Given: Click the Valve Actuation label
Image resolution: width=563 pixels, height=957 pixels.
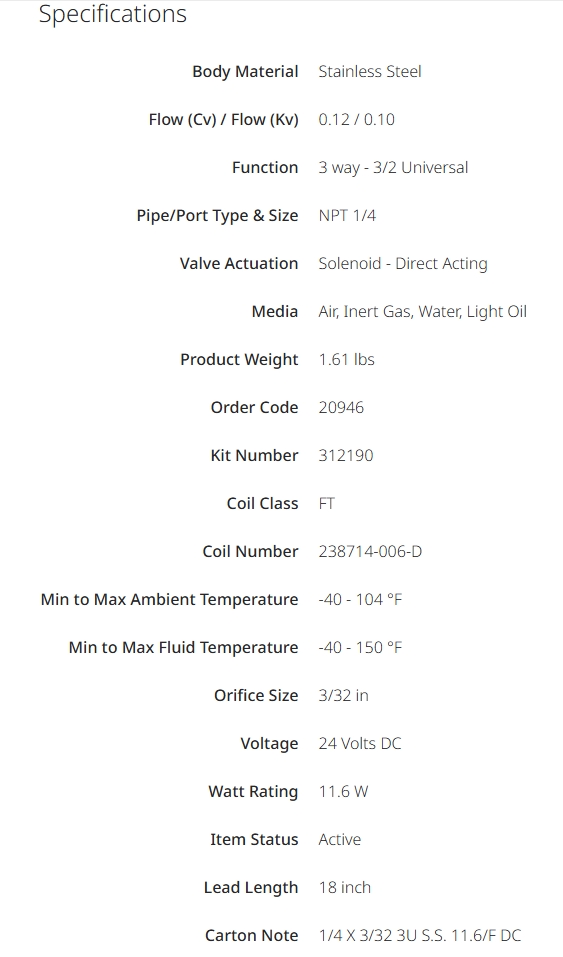Looking at the screenshot, I should [239, 264].
